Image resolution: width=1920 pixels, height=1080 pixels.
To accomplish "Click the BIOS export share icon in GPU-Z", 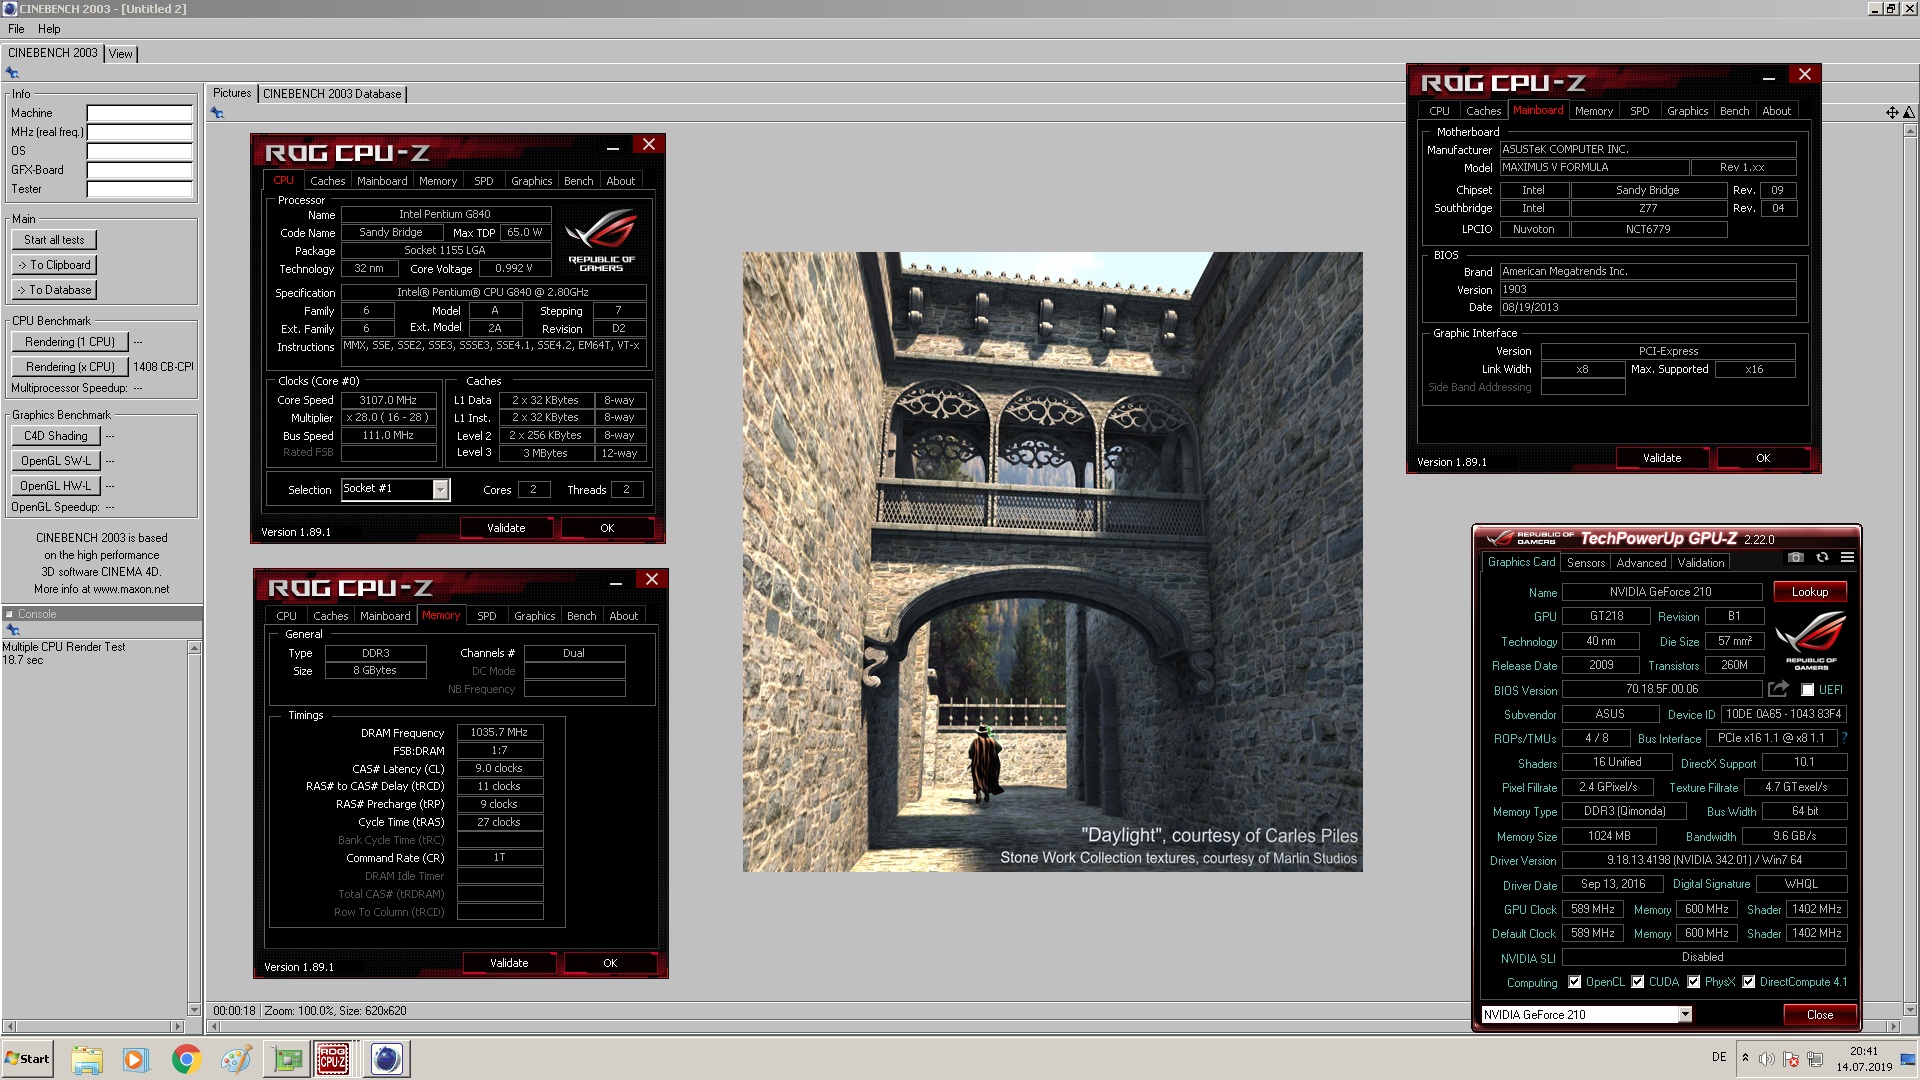I will tap(1778, 689).
